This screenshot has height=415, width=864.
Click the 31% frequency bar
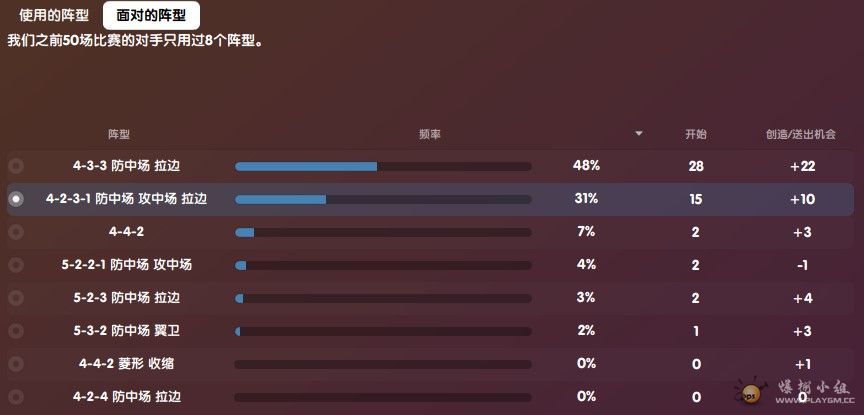pos(383,200)
